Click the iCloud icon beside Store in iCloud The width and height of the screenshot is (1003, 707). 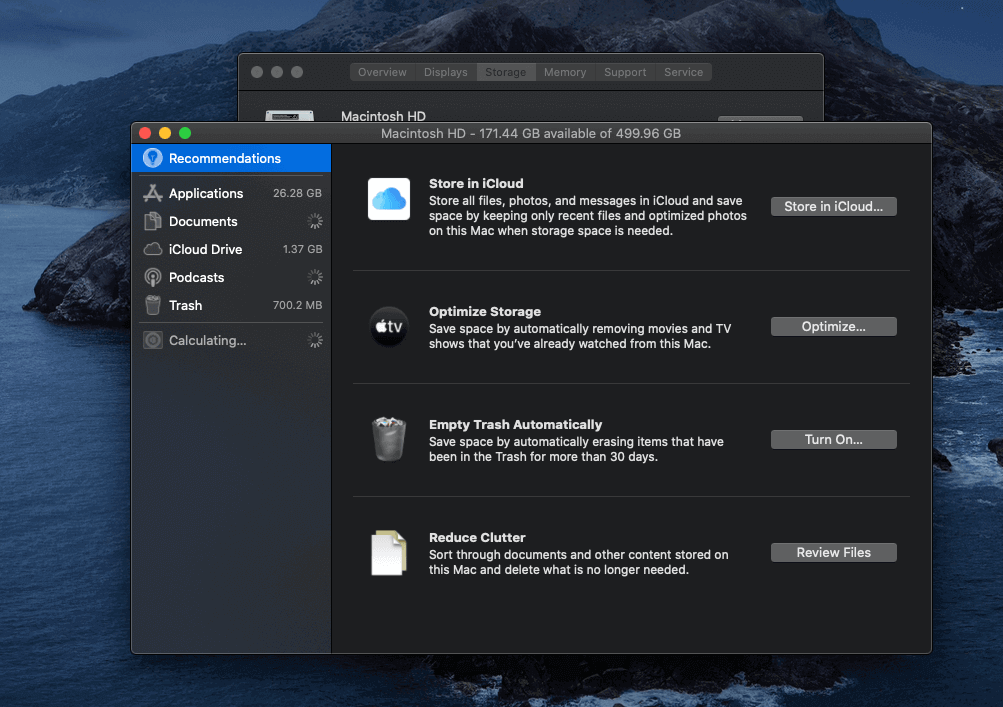(x=389, y=199)
